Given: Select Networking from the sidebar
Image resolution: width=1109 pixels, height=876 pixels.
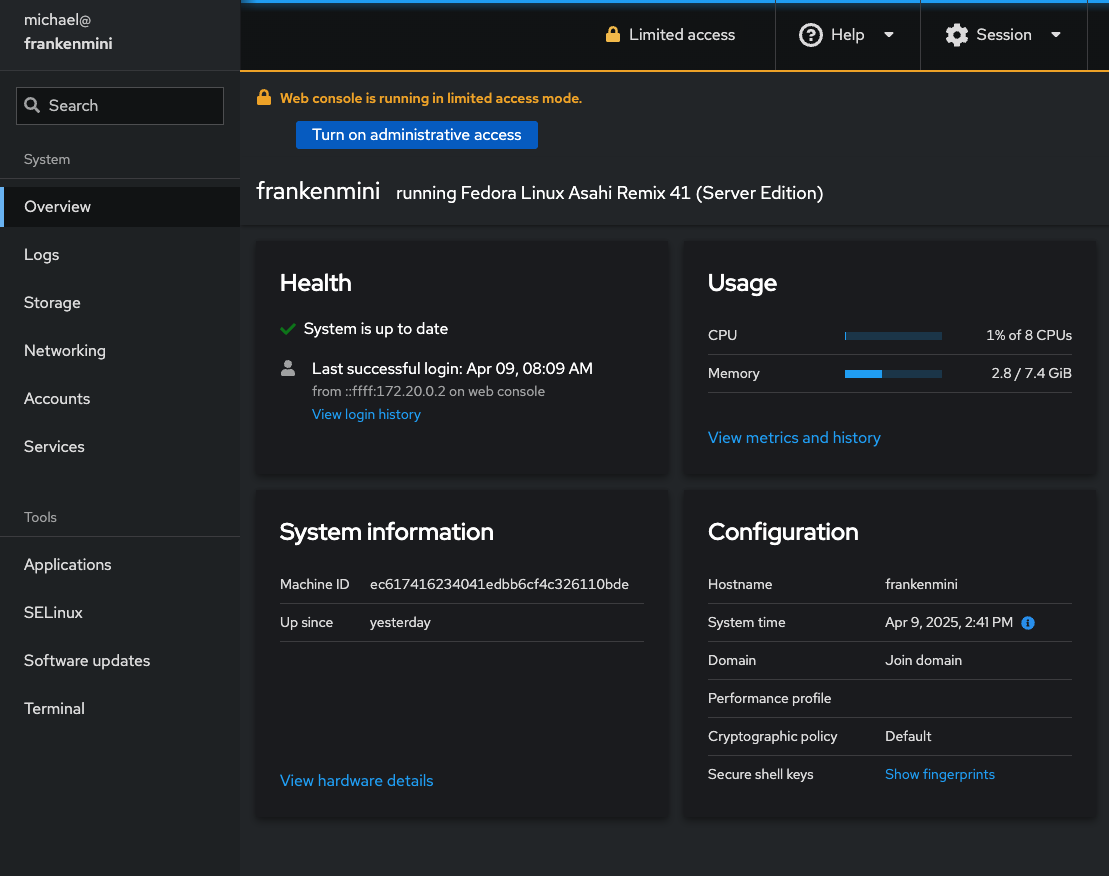Looking at the screenshot, I should click(65, 351).
